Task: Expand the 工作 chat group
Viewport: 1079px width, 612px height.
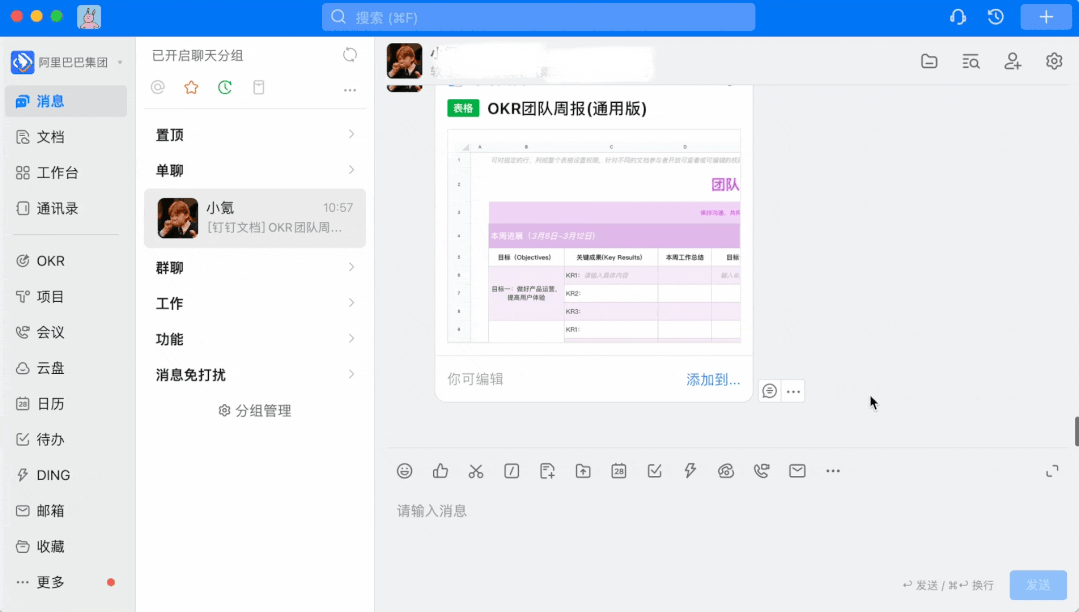Action: tap(255, 304)
